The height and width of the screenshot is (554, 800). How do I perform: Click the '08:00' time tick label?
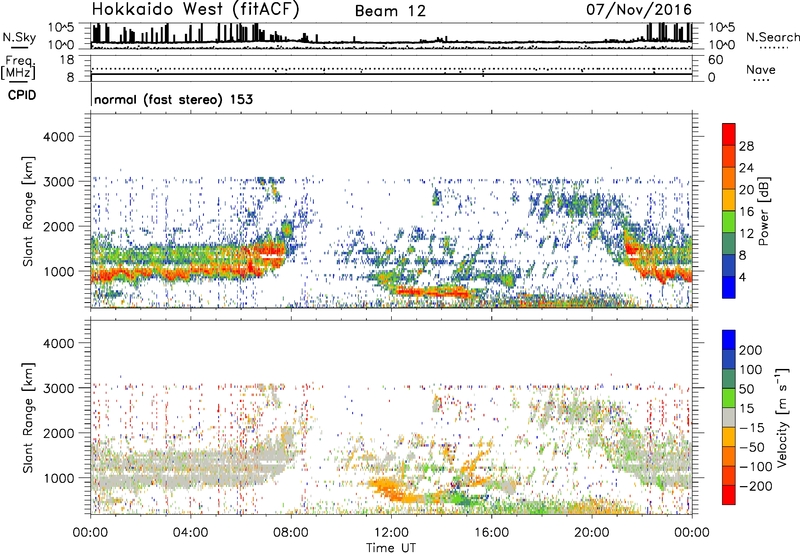pos(291,533)
